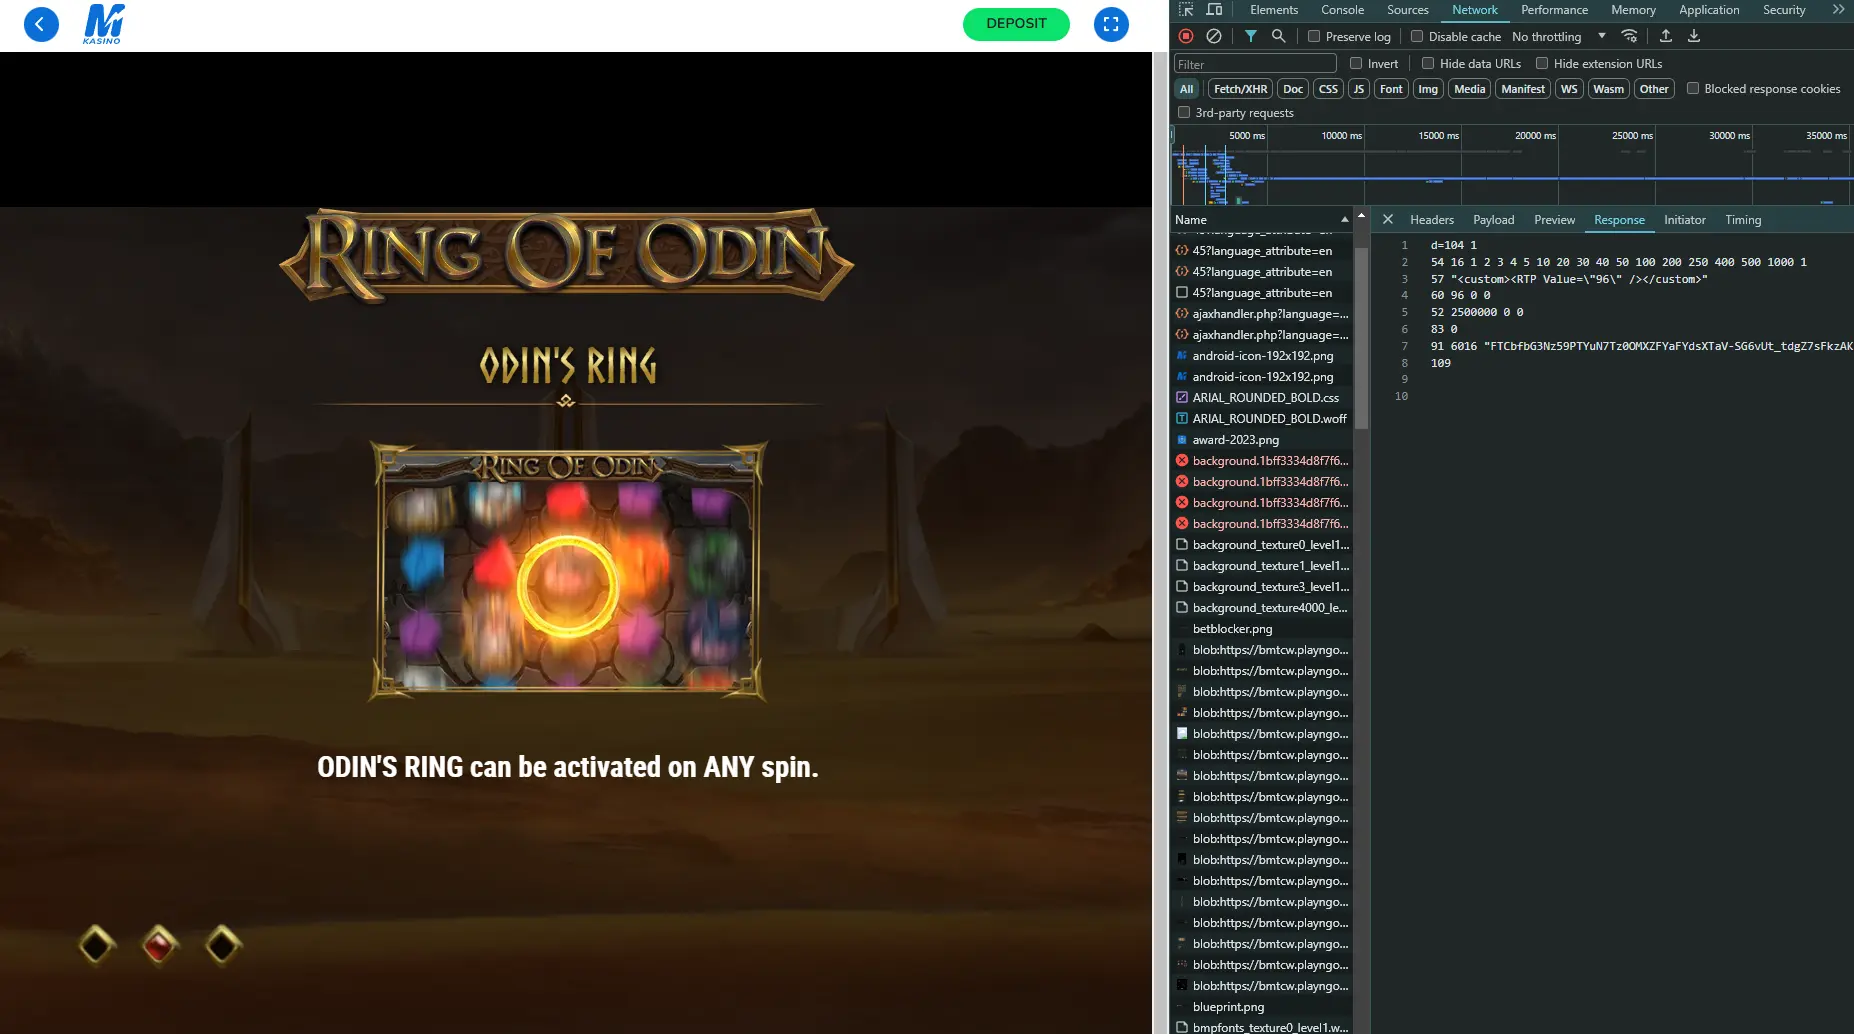Filter requests by Wasm

[x=1608, y=89]
